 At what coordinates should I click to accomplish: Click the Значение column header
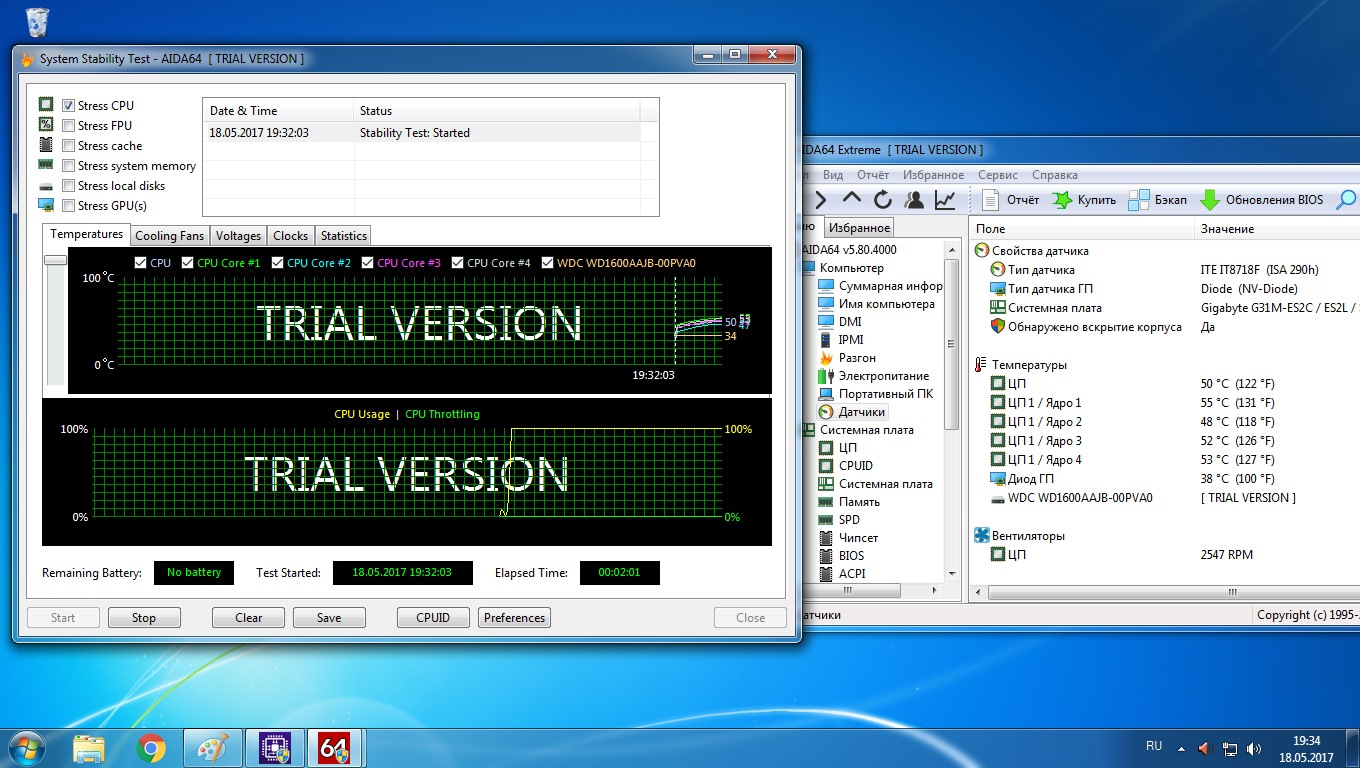point(1277,229)
